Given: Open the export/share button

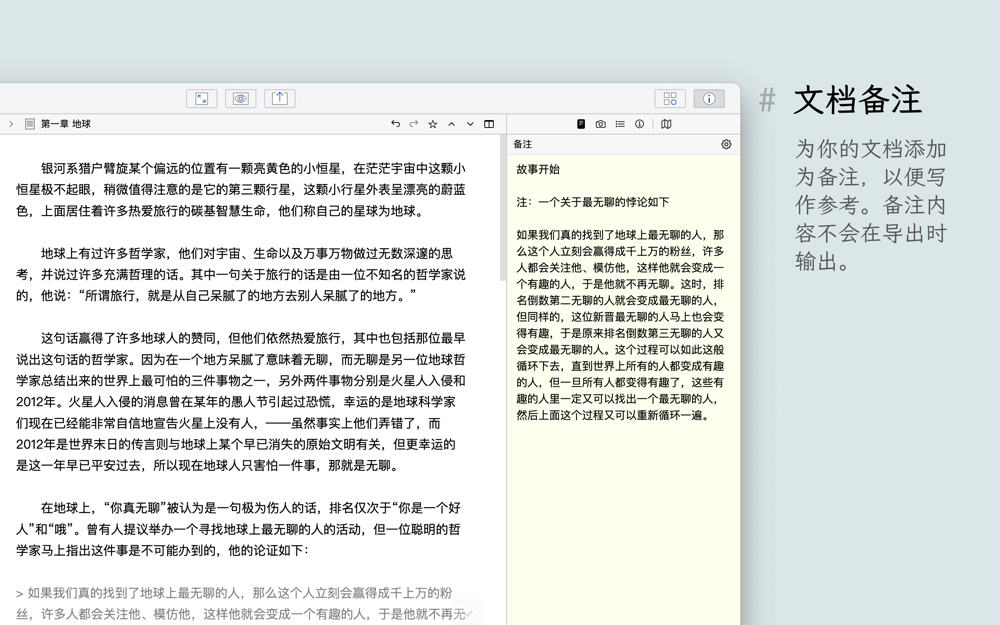Looking at the screenshot, I should [279, 98].
